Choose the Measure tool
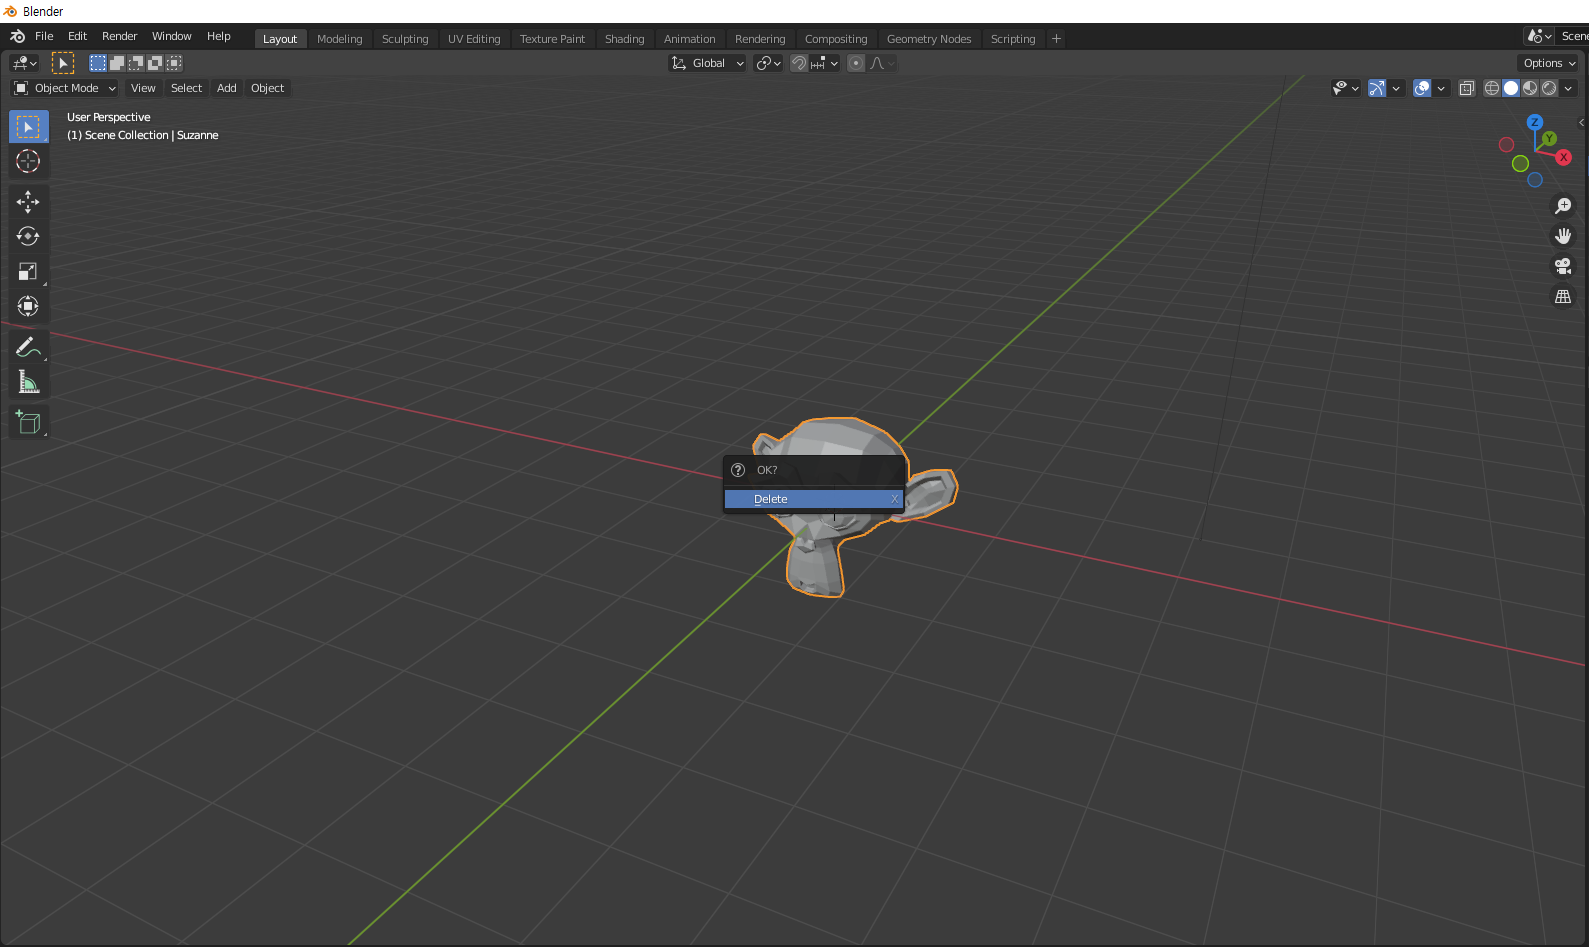Screen dimensions: 1589x947 [28, 382]
